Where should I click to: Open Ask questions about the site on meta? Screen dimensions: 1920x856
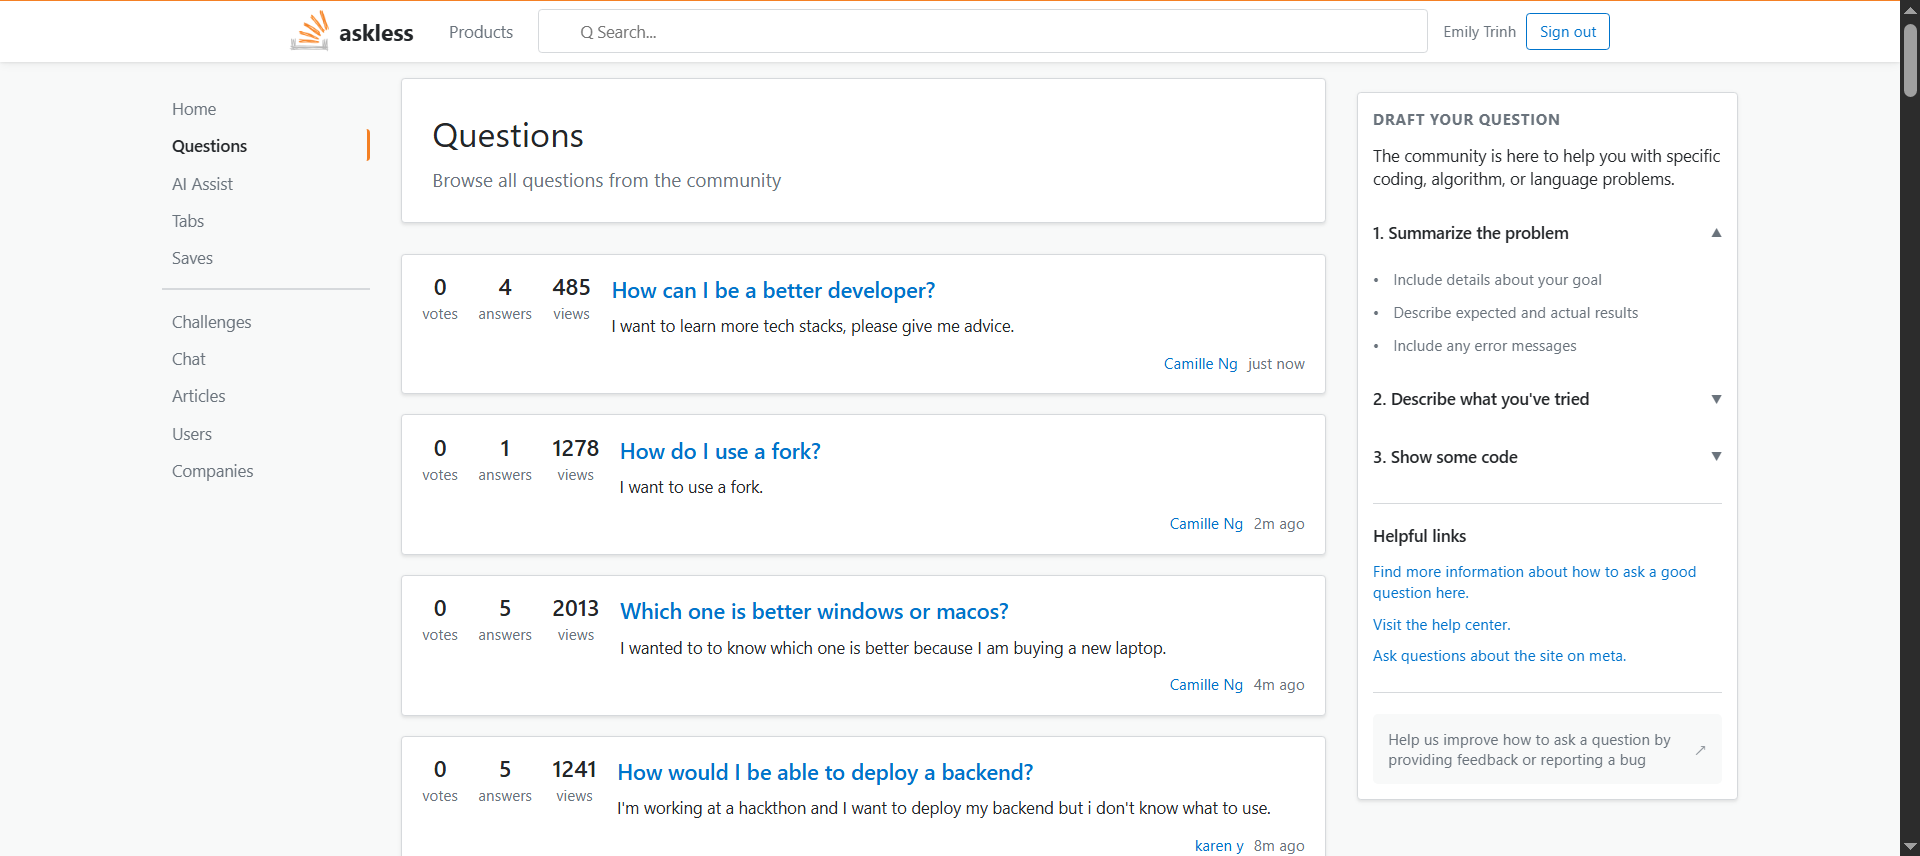(x=1499, y=656)
